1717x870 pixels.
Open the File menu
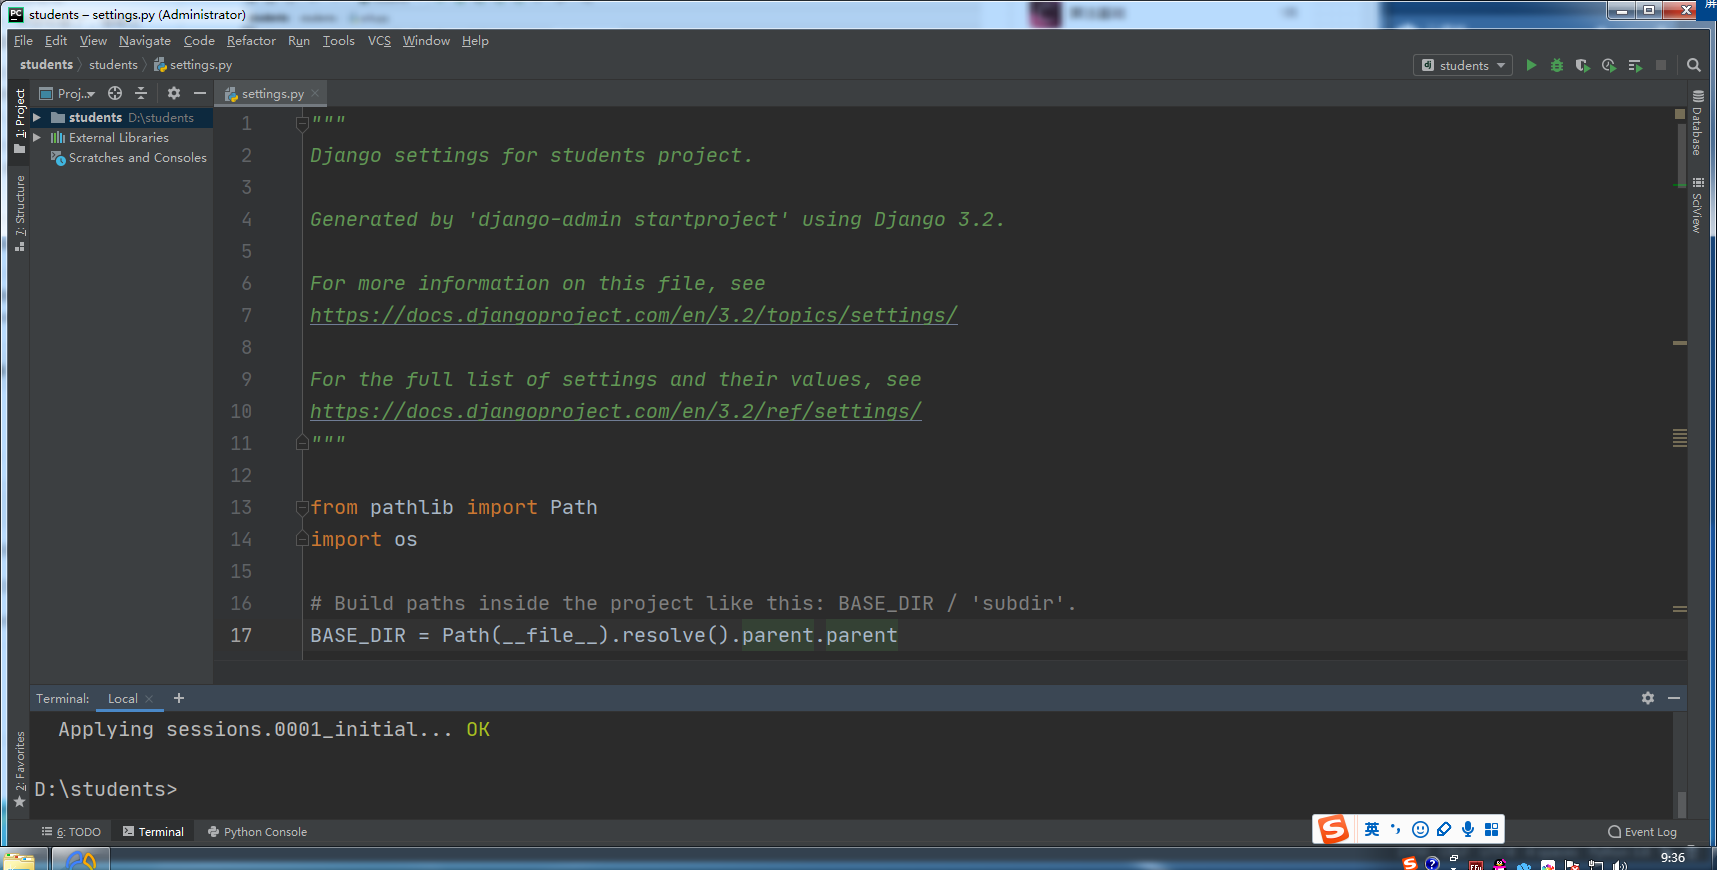(23, 41)
